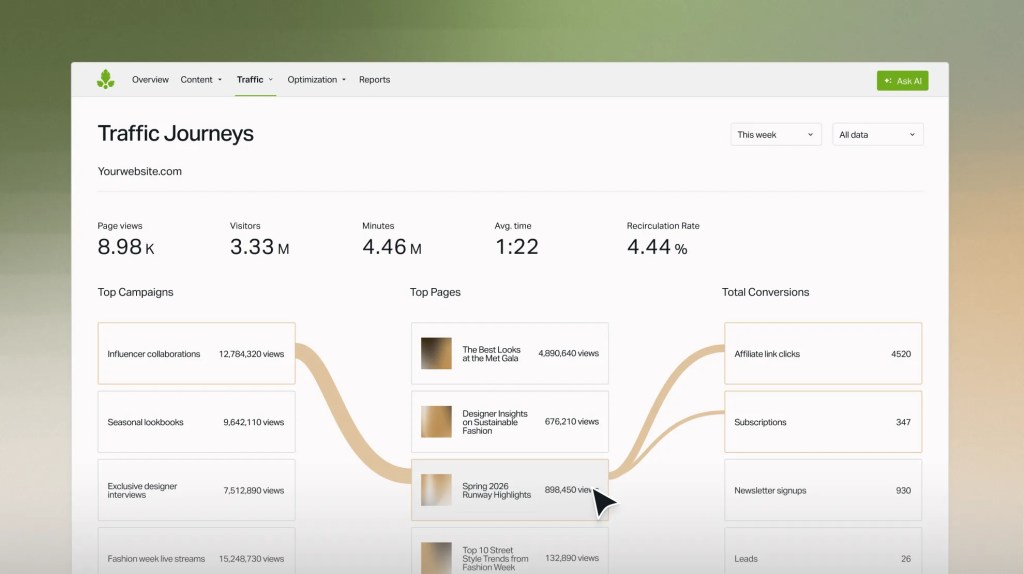Screen dimensions: 1024x574
Task: Select the Traffic tab
Action: (x=255, y=80)
